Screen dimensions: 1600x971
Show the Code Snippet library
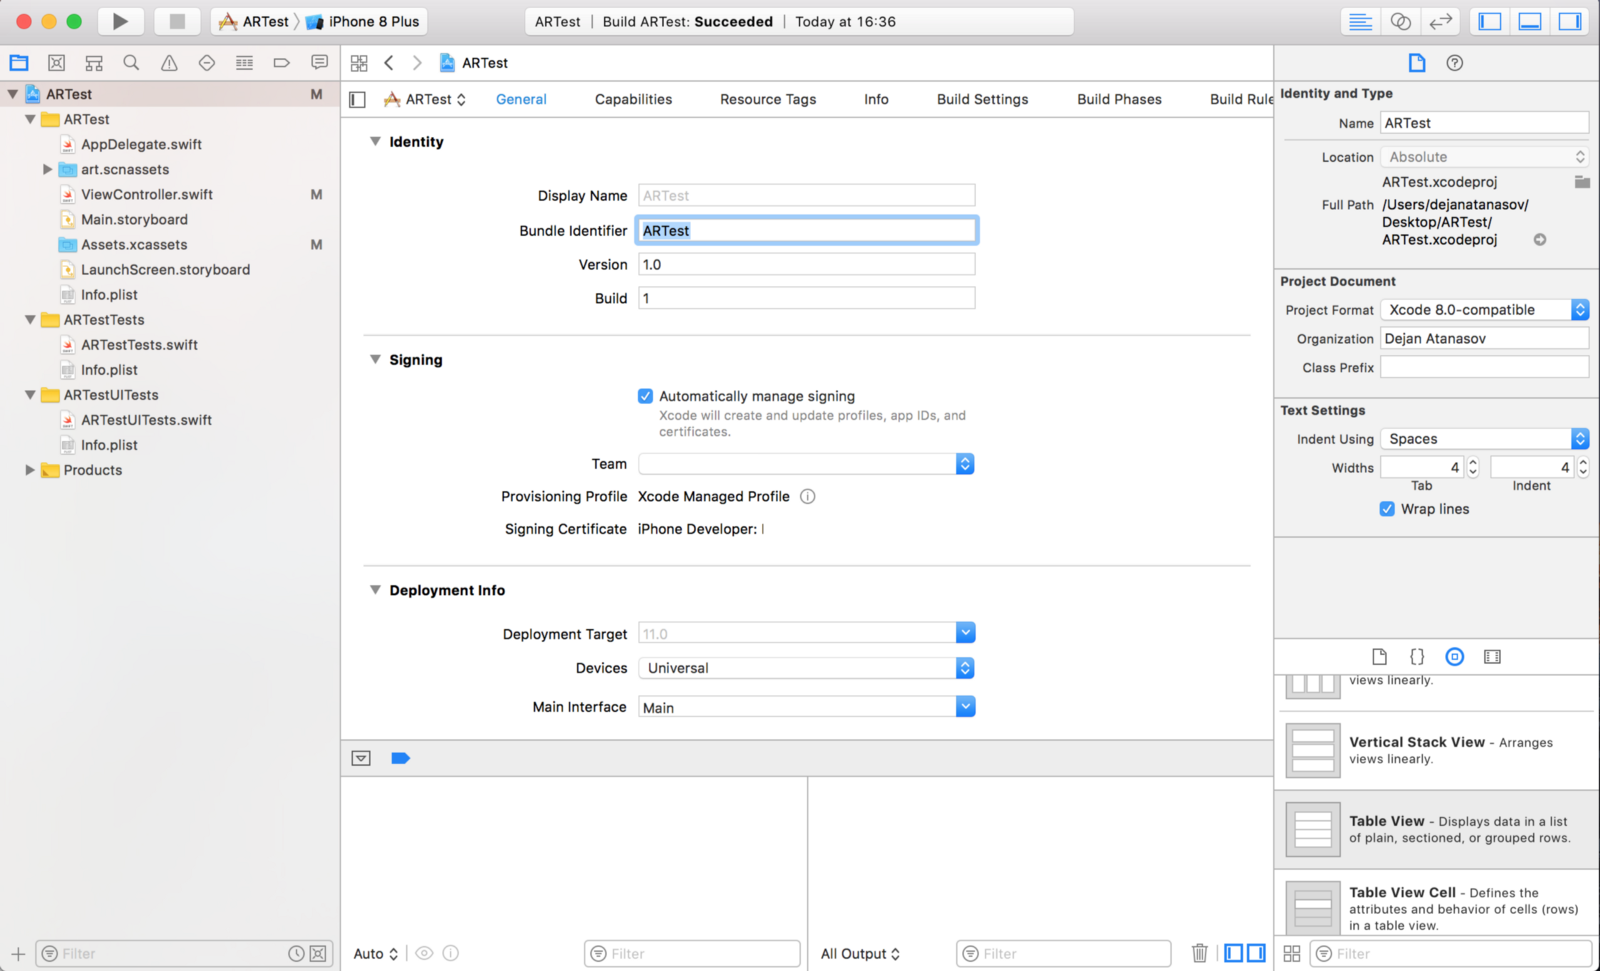click(x=1417, y=657)
